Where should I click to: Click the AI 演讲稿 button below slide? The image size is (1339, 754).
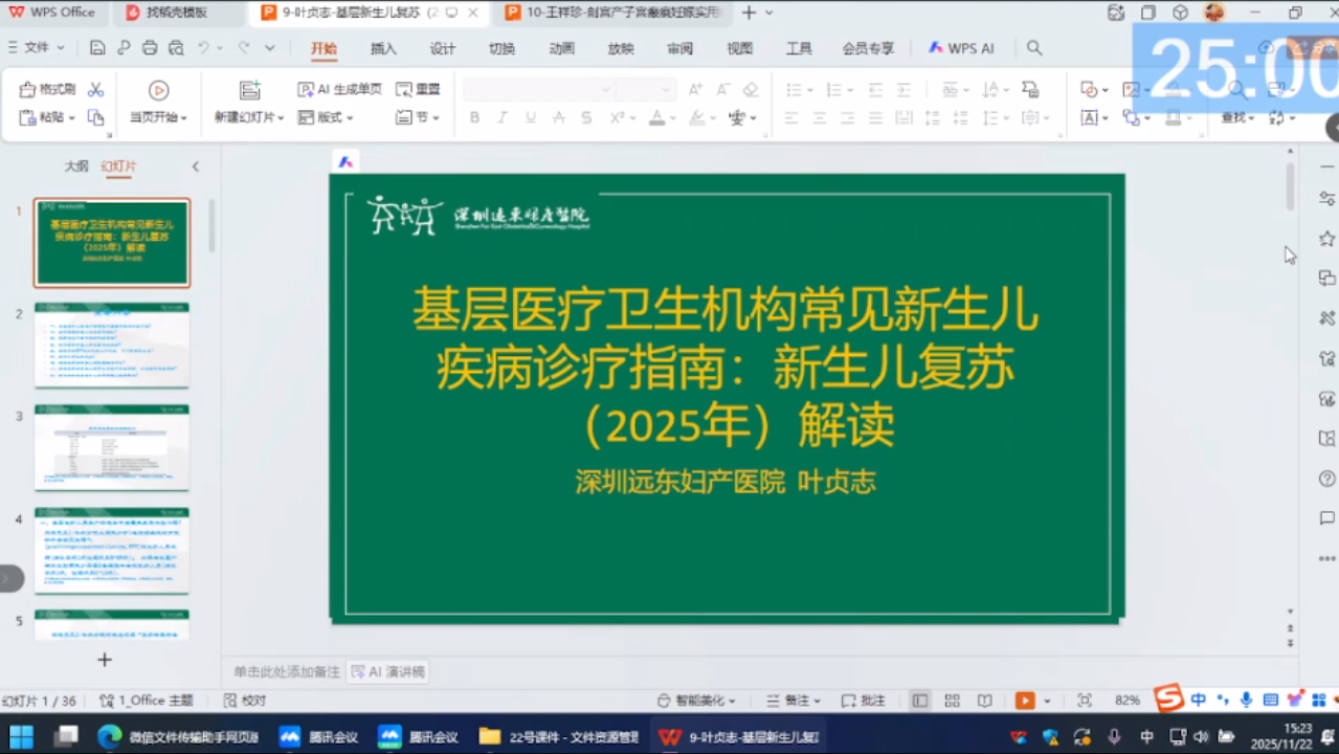coord(389,672)
